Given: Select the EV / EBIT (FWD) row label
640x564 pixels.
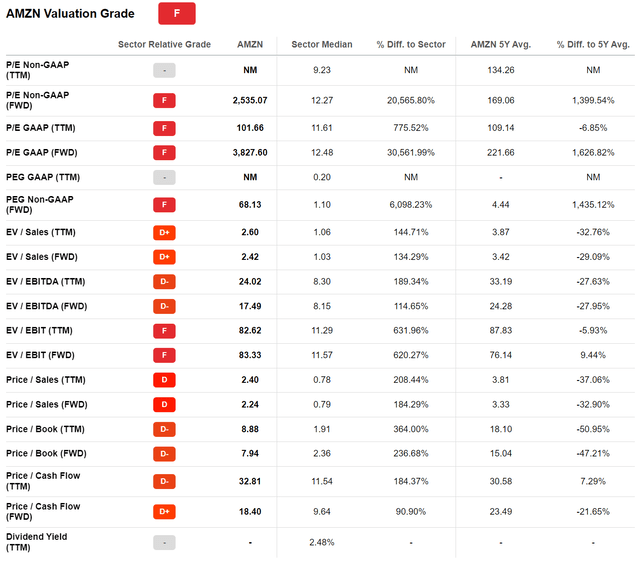Looking at the screenshot, I should click(x=40, y=355).
